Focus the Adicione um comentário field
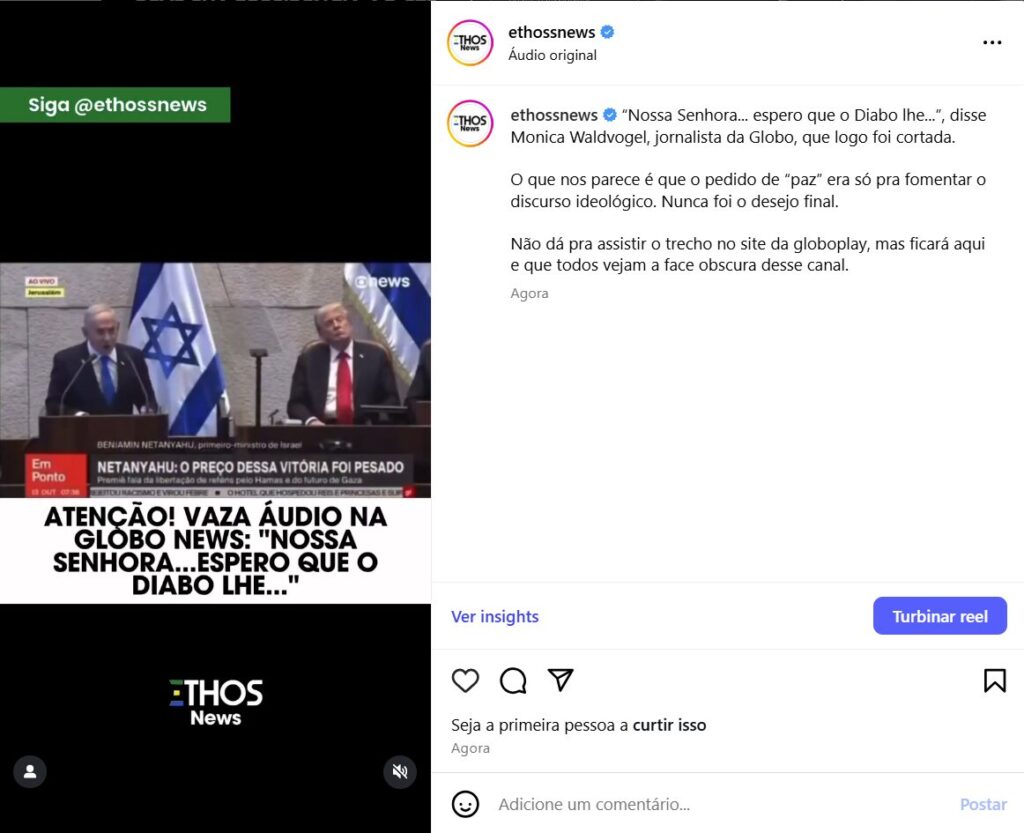Screen dimensions: 1024x833 point(718,804)
